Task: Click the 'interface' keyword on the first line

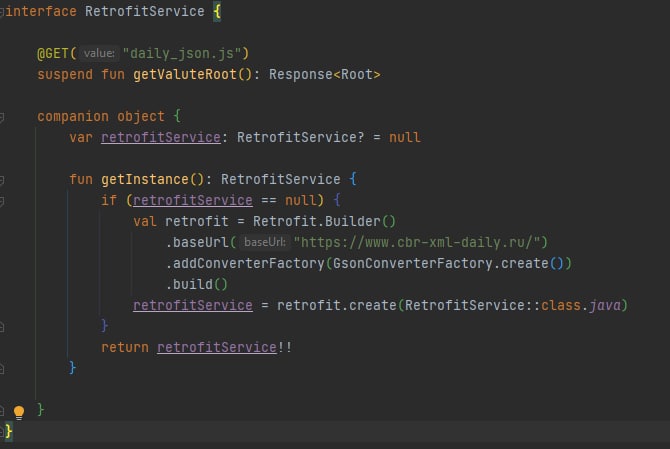Action: (x=41, y=11)
